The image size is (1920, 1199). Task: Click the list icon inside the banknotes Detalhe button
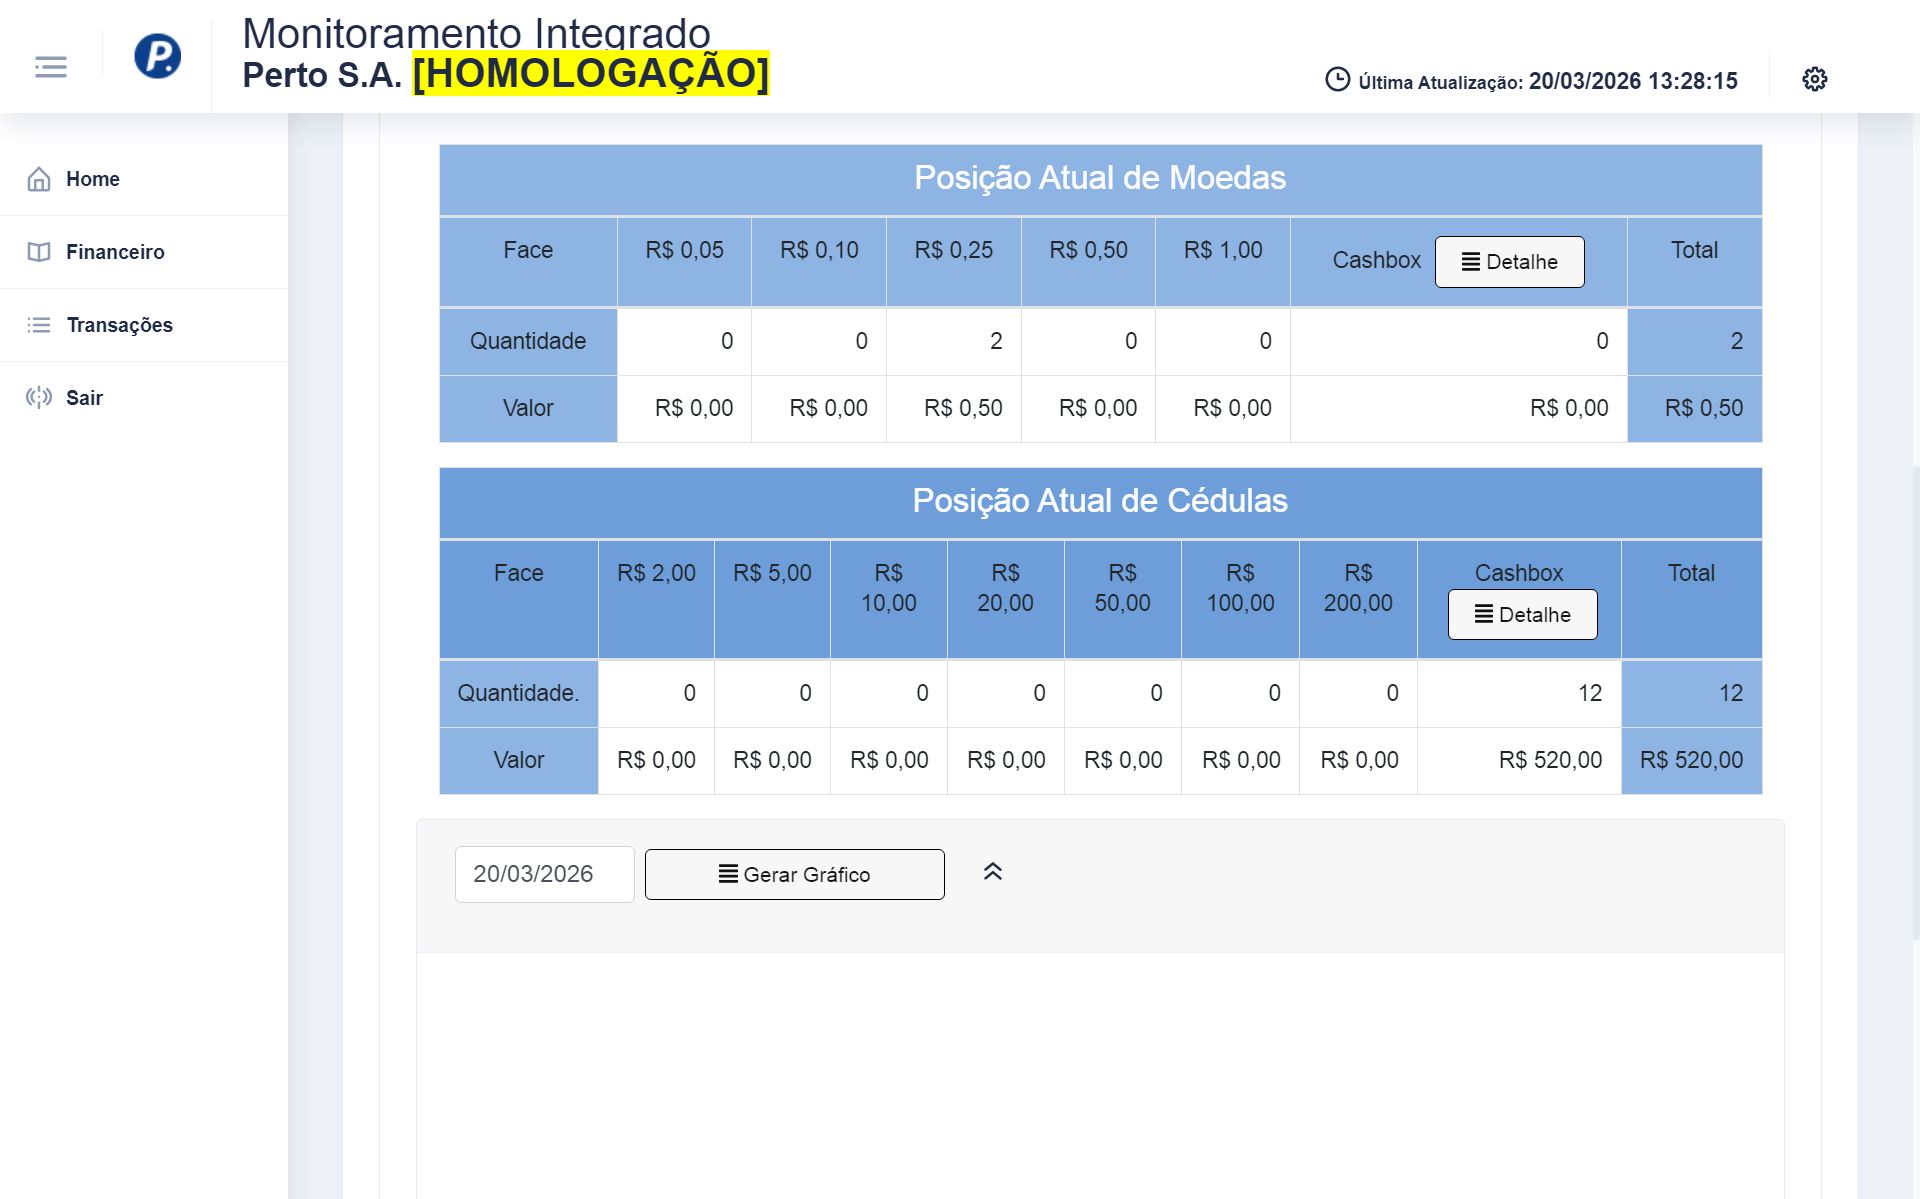click(x=1482, y=616)
